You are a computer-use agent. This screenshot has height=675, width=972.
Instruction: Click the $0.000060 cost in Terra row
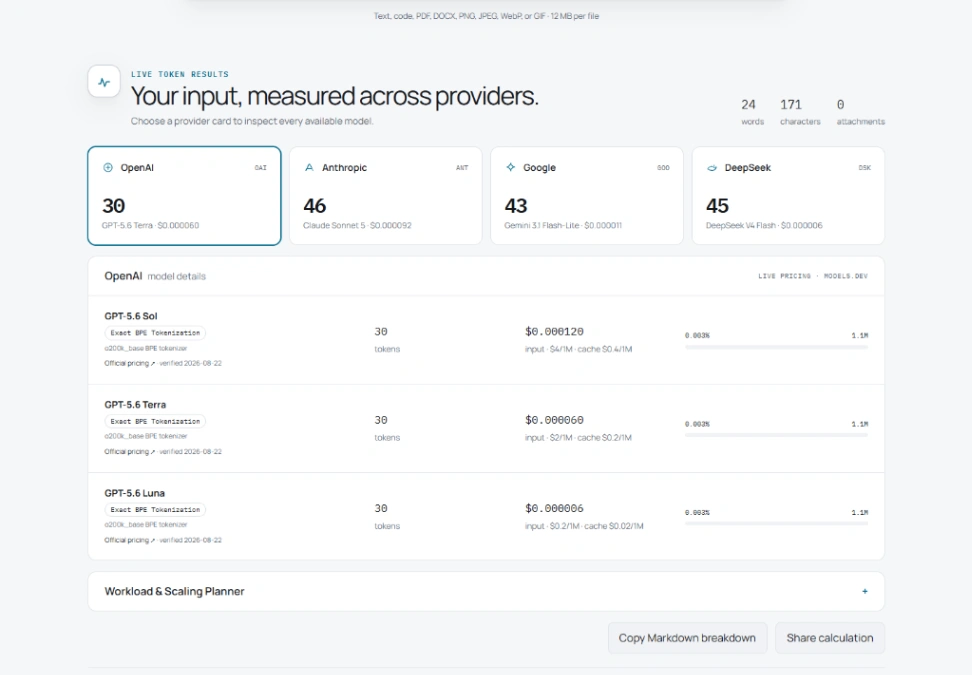click(554, 420)
